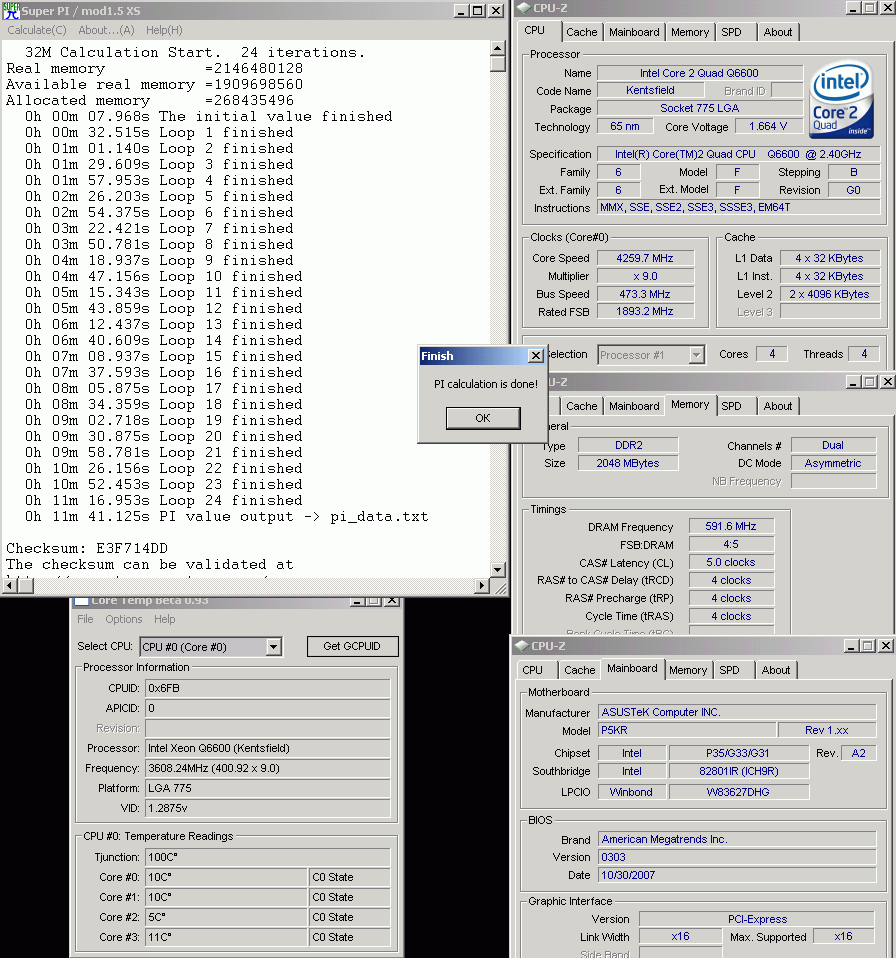Click the top CPU-Z window title icon
The height and width of the screenshot is (958, 896).
(x=524, y=8)
